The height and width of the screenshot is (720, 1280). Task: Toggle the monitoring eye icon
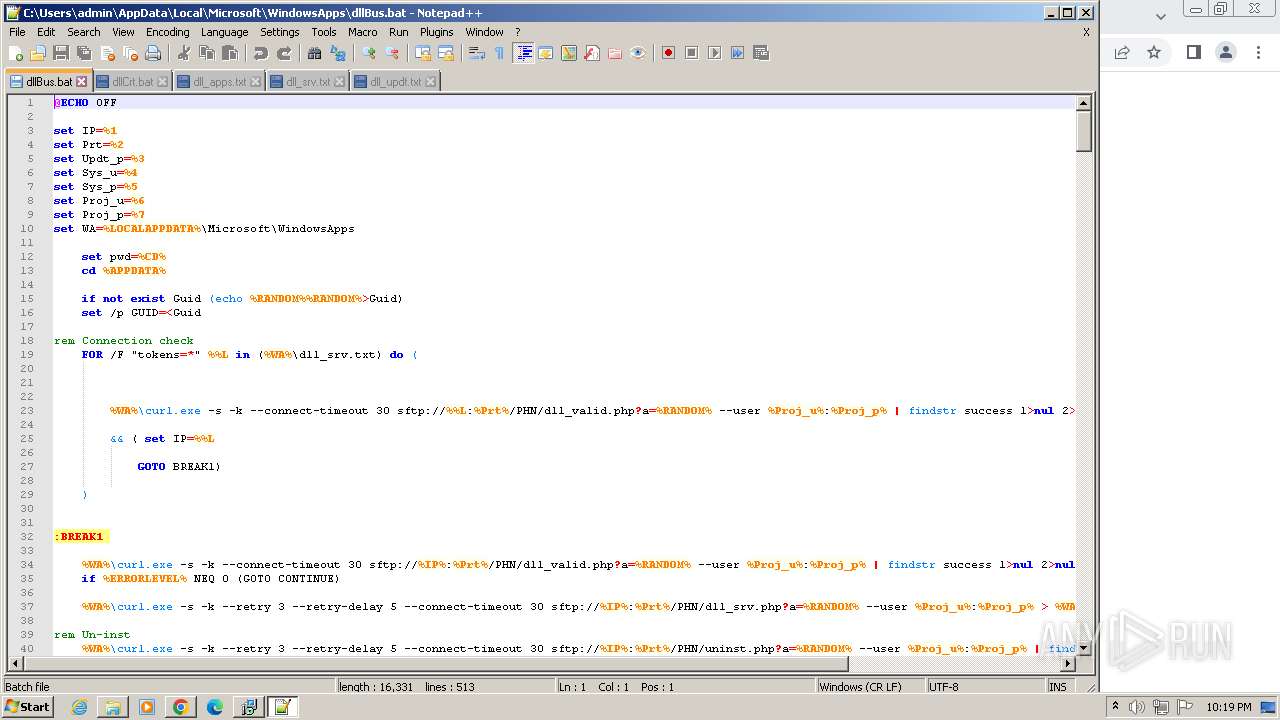point(638,53)
